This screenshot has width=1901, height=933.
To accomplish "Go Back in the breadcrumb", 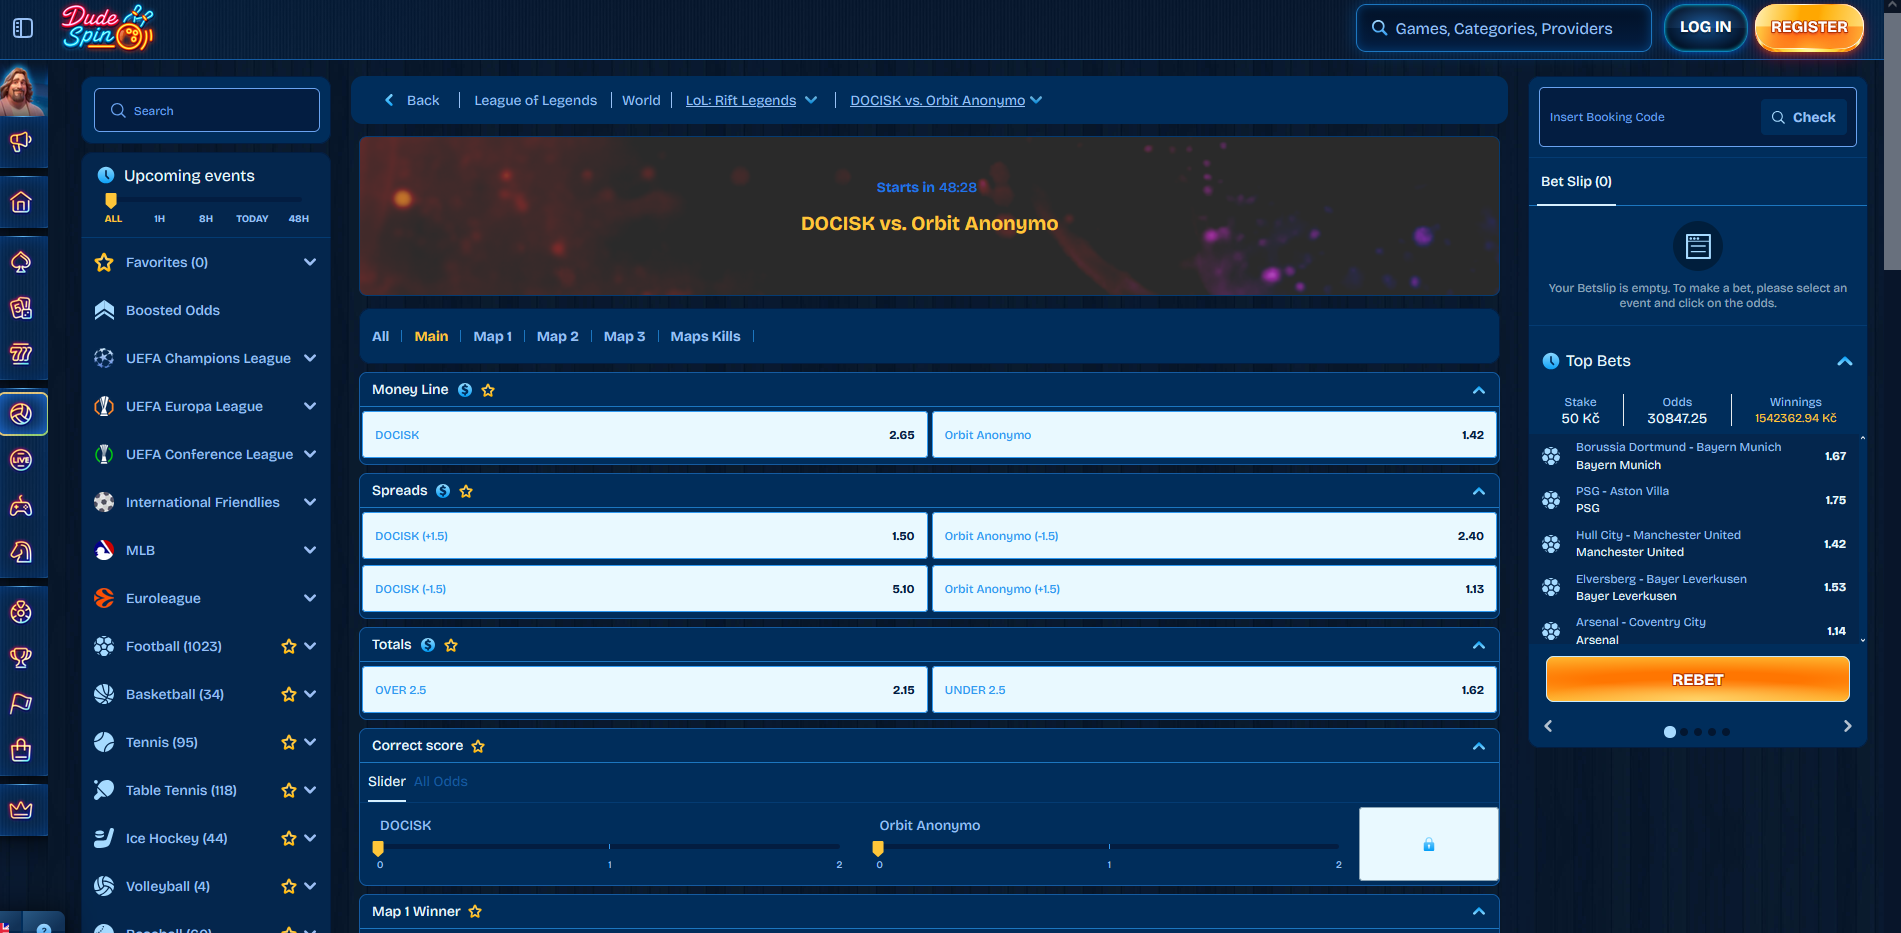I will click(x=413, y=100).
